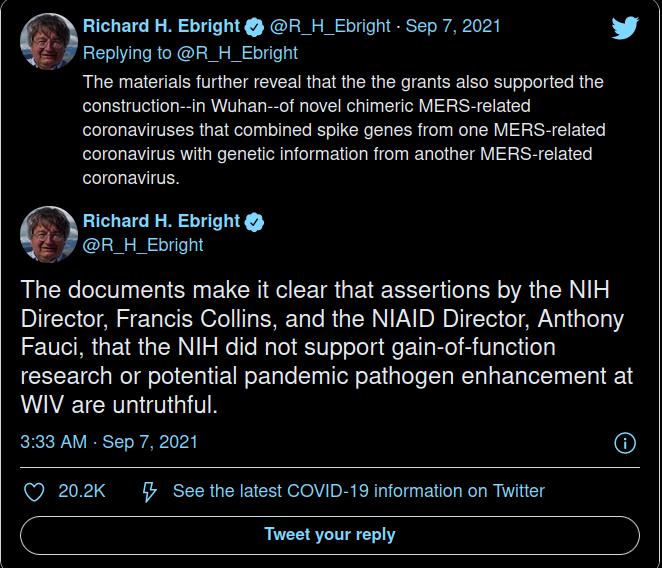Click the reply tweet text about MERS-related coronaviruses

coord(344,130)
